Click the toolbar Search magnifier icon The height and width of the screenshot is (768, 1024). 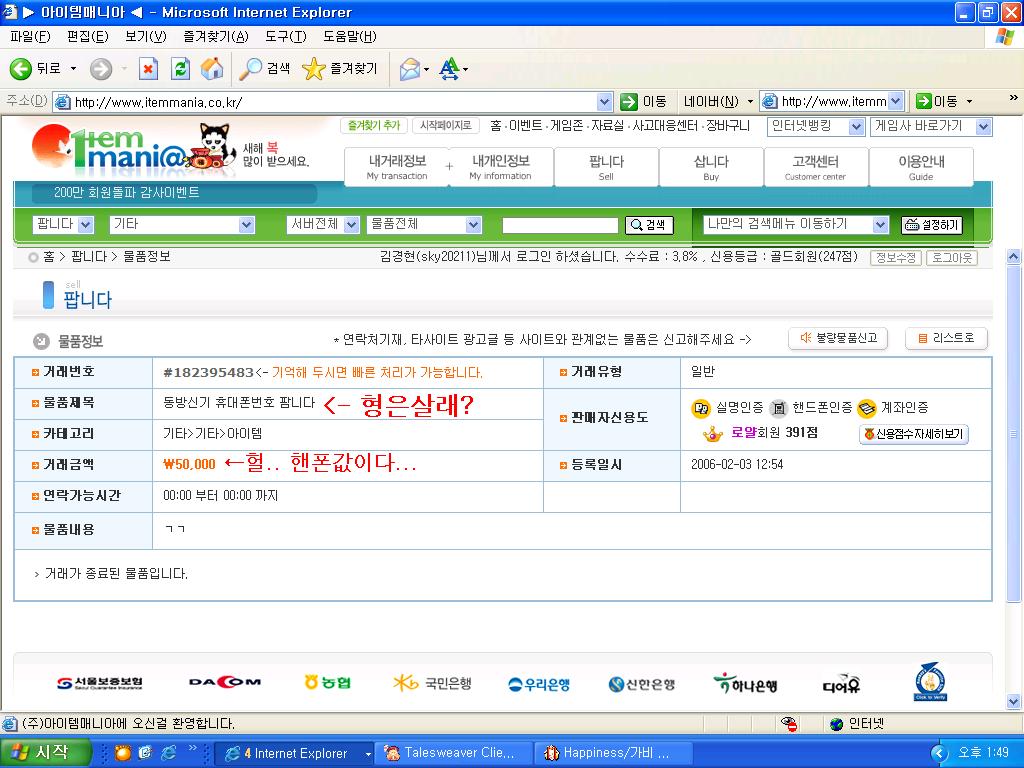(250, 68)
